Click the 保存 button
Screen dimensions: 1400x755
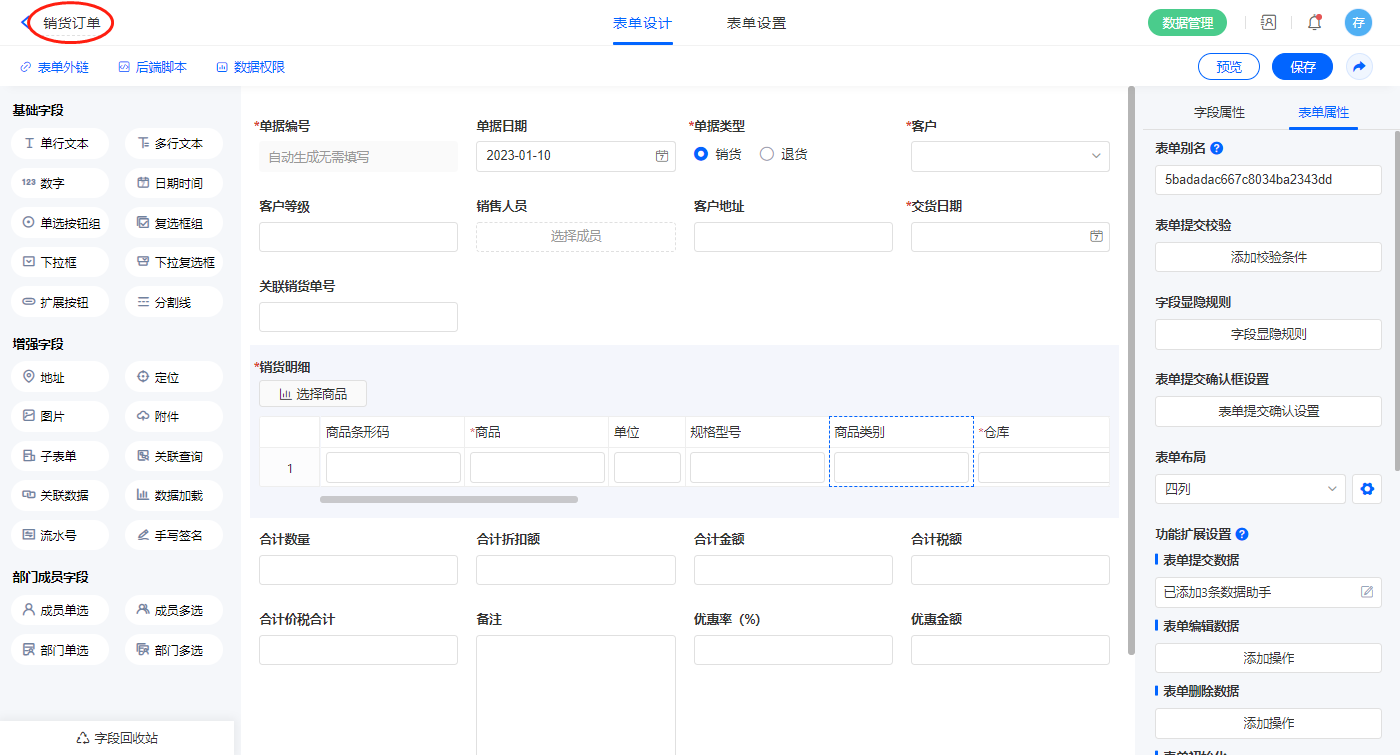(1302, 67)
